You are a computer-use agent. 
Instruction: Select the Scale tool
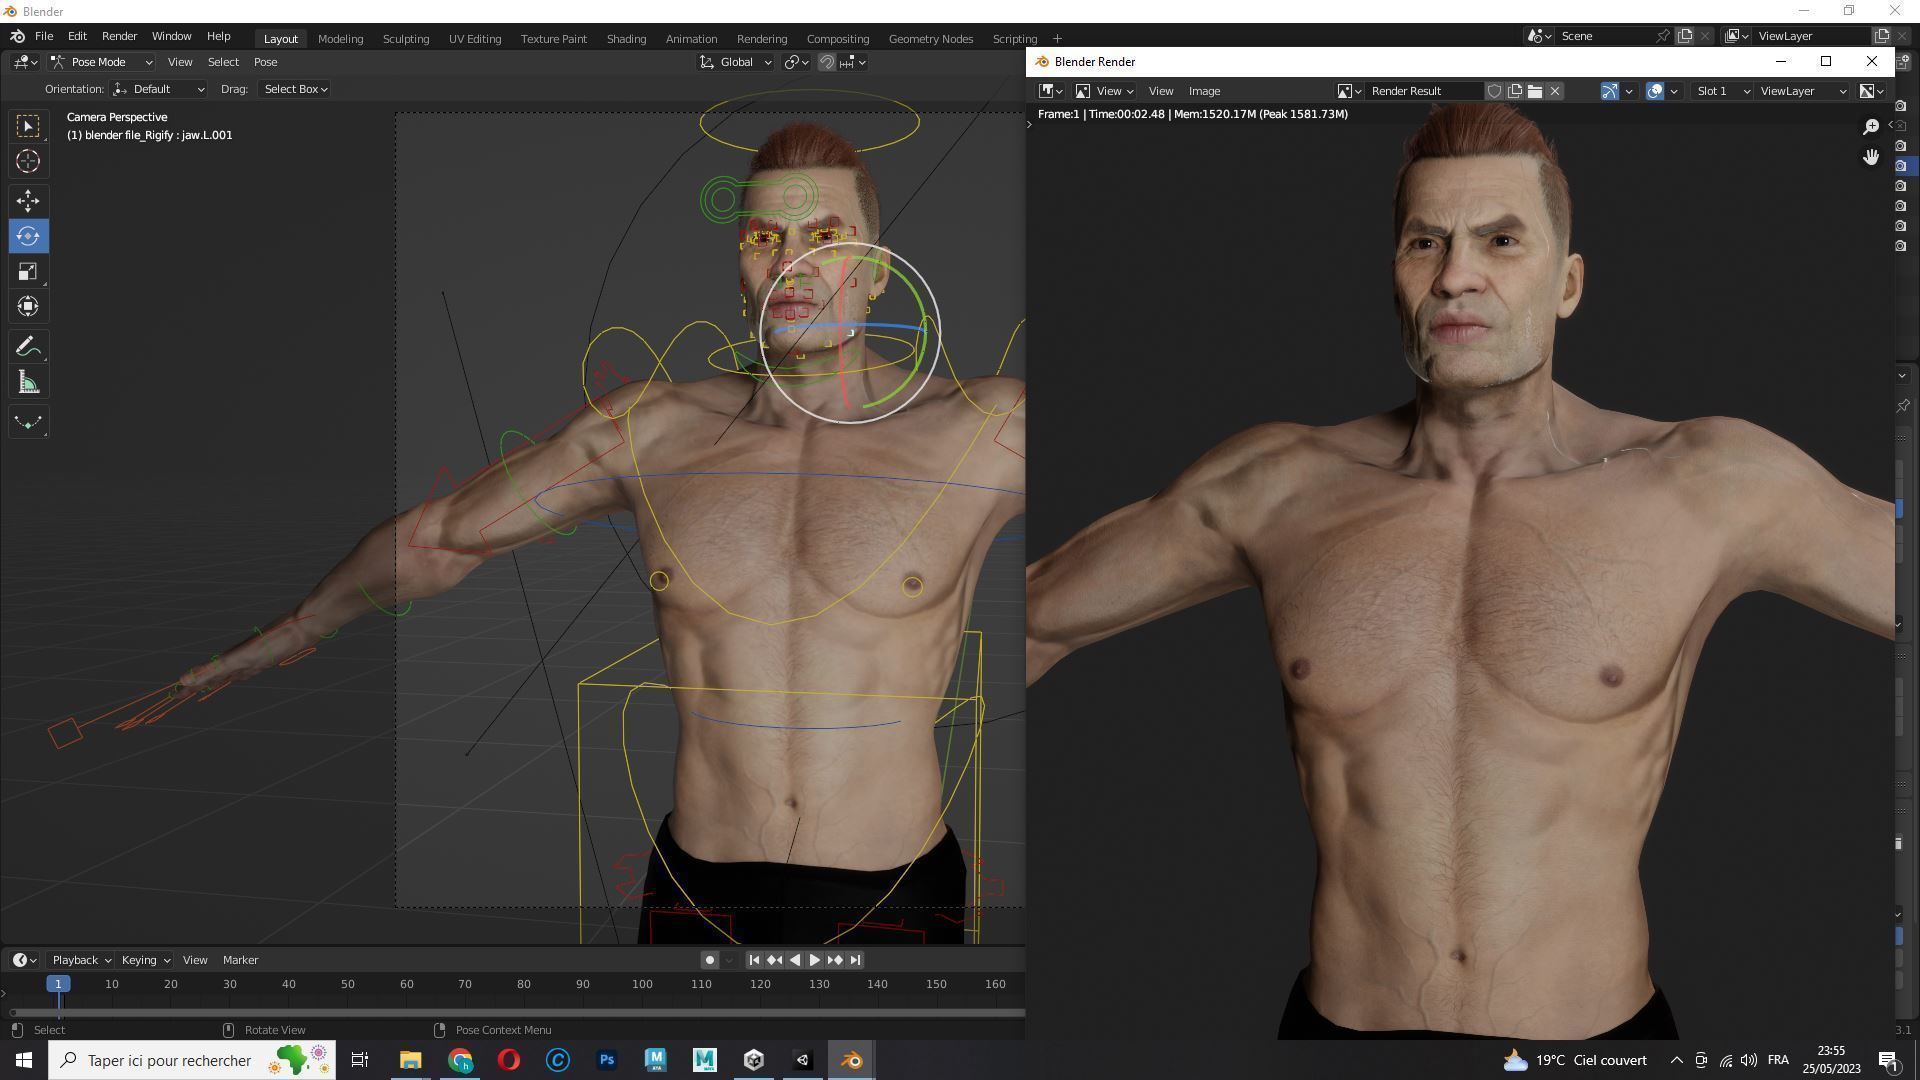tap(27, 270)
